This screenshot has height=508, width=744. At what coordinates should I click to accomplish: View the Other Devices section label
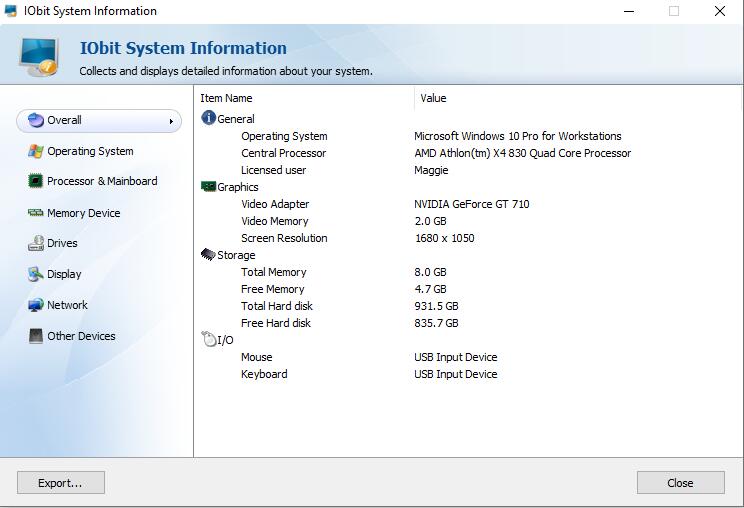coord(81,336)
